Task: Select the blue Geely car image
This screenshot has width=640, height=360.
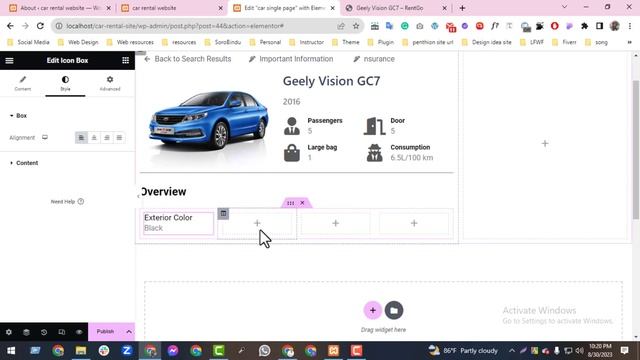Action: 209,121
